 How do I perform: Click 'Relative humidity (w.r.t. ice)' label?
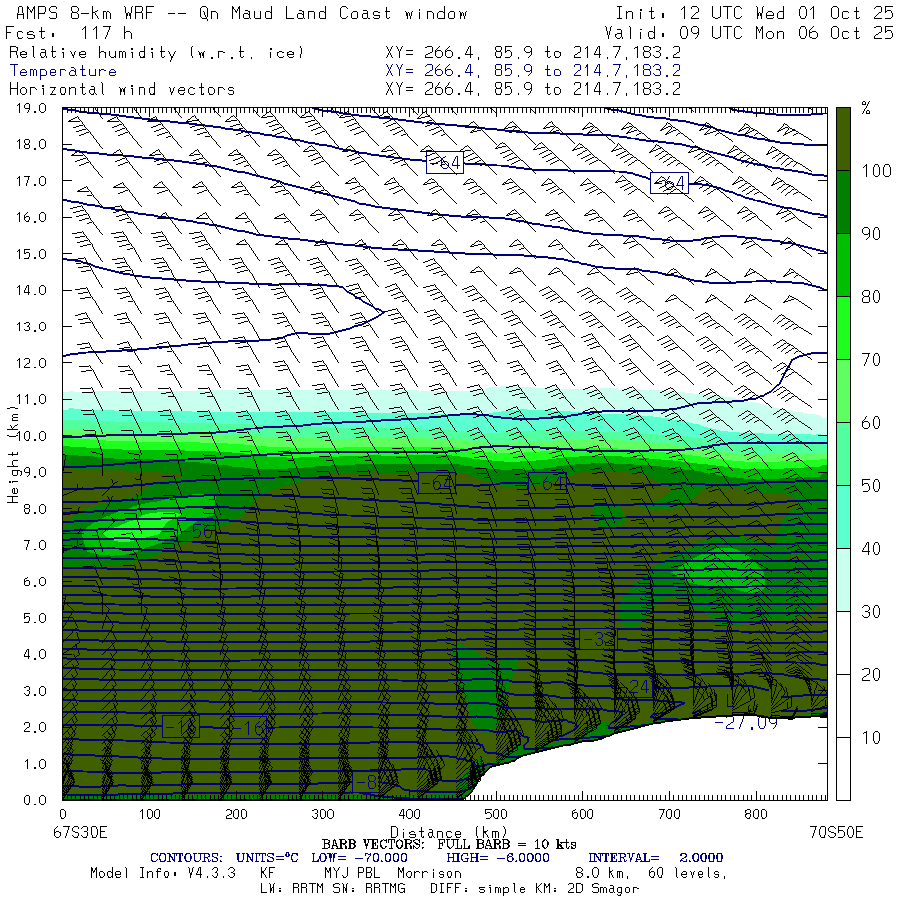[156, 53]
